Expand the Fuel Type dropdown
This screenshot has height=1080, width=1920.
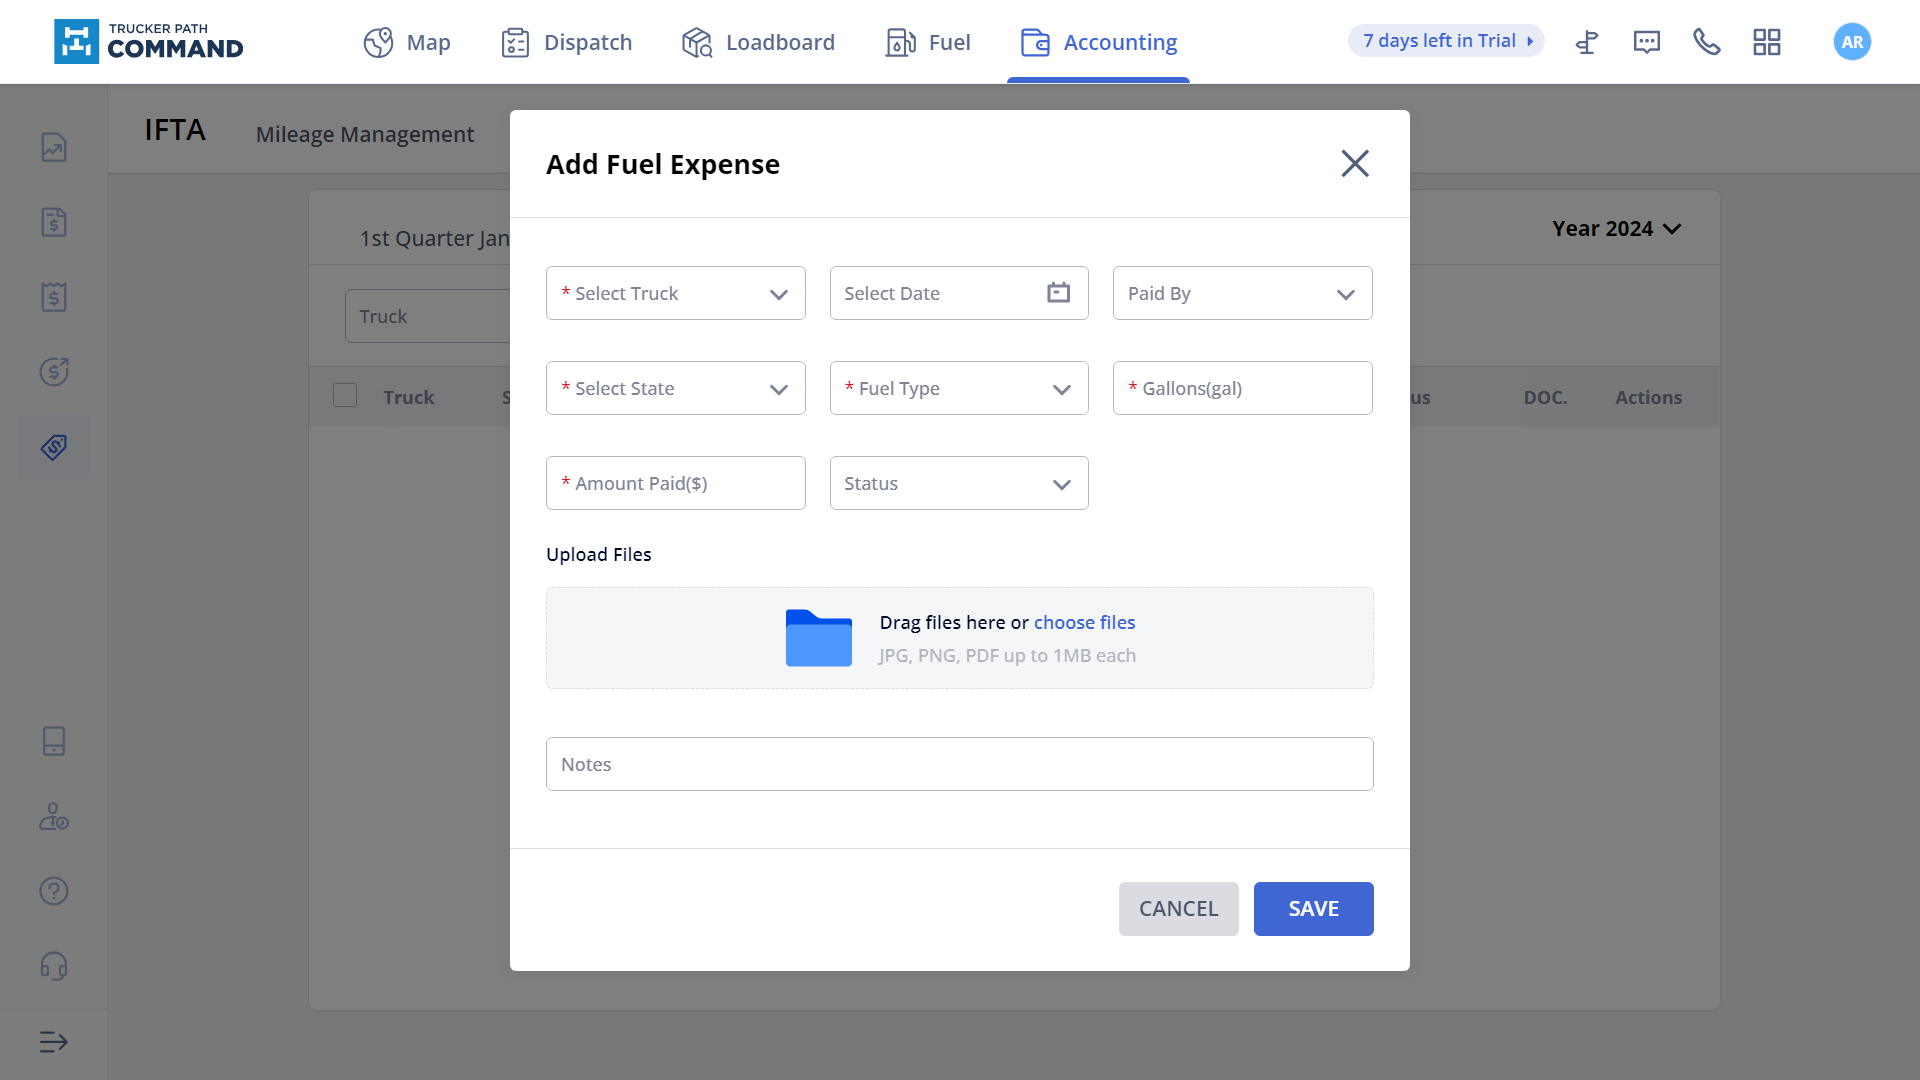(x=959, y=388)
